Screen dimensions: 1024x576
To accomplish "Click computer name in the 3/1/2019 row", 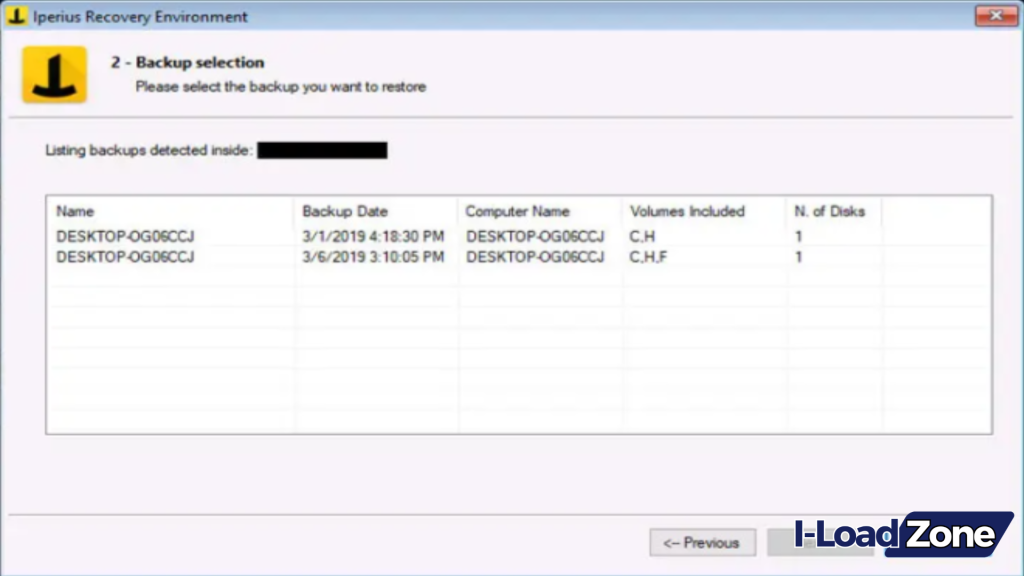I will (535, 236).
